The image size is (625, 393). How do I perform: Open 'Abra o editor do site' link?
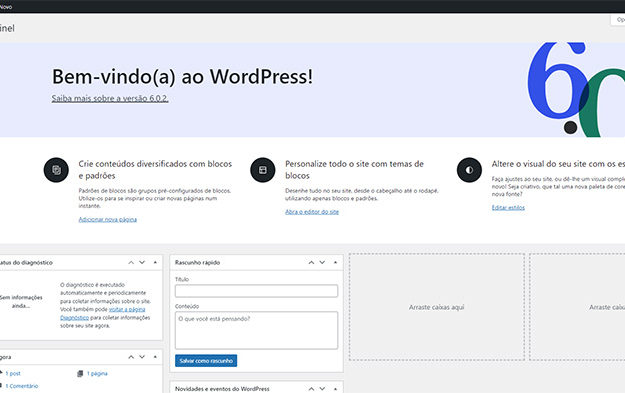(x=312, y=212)
